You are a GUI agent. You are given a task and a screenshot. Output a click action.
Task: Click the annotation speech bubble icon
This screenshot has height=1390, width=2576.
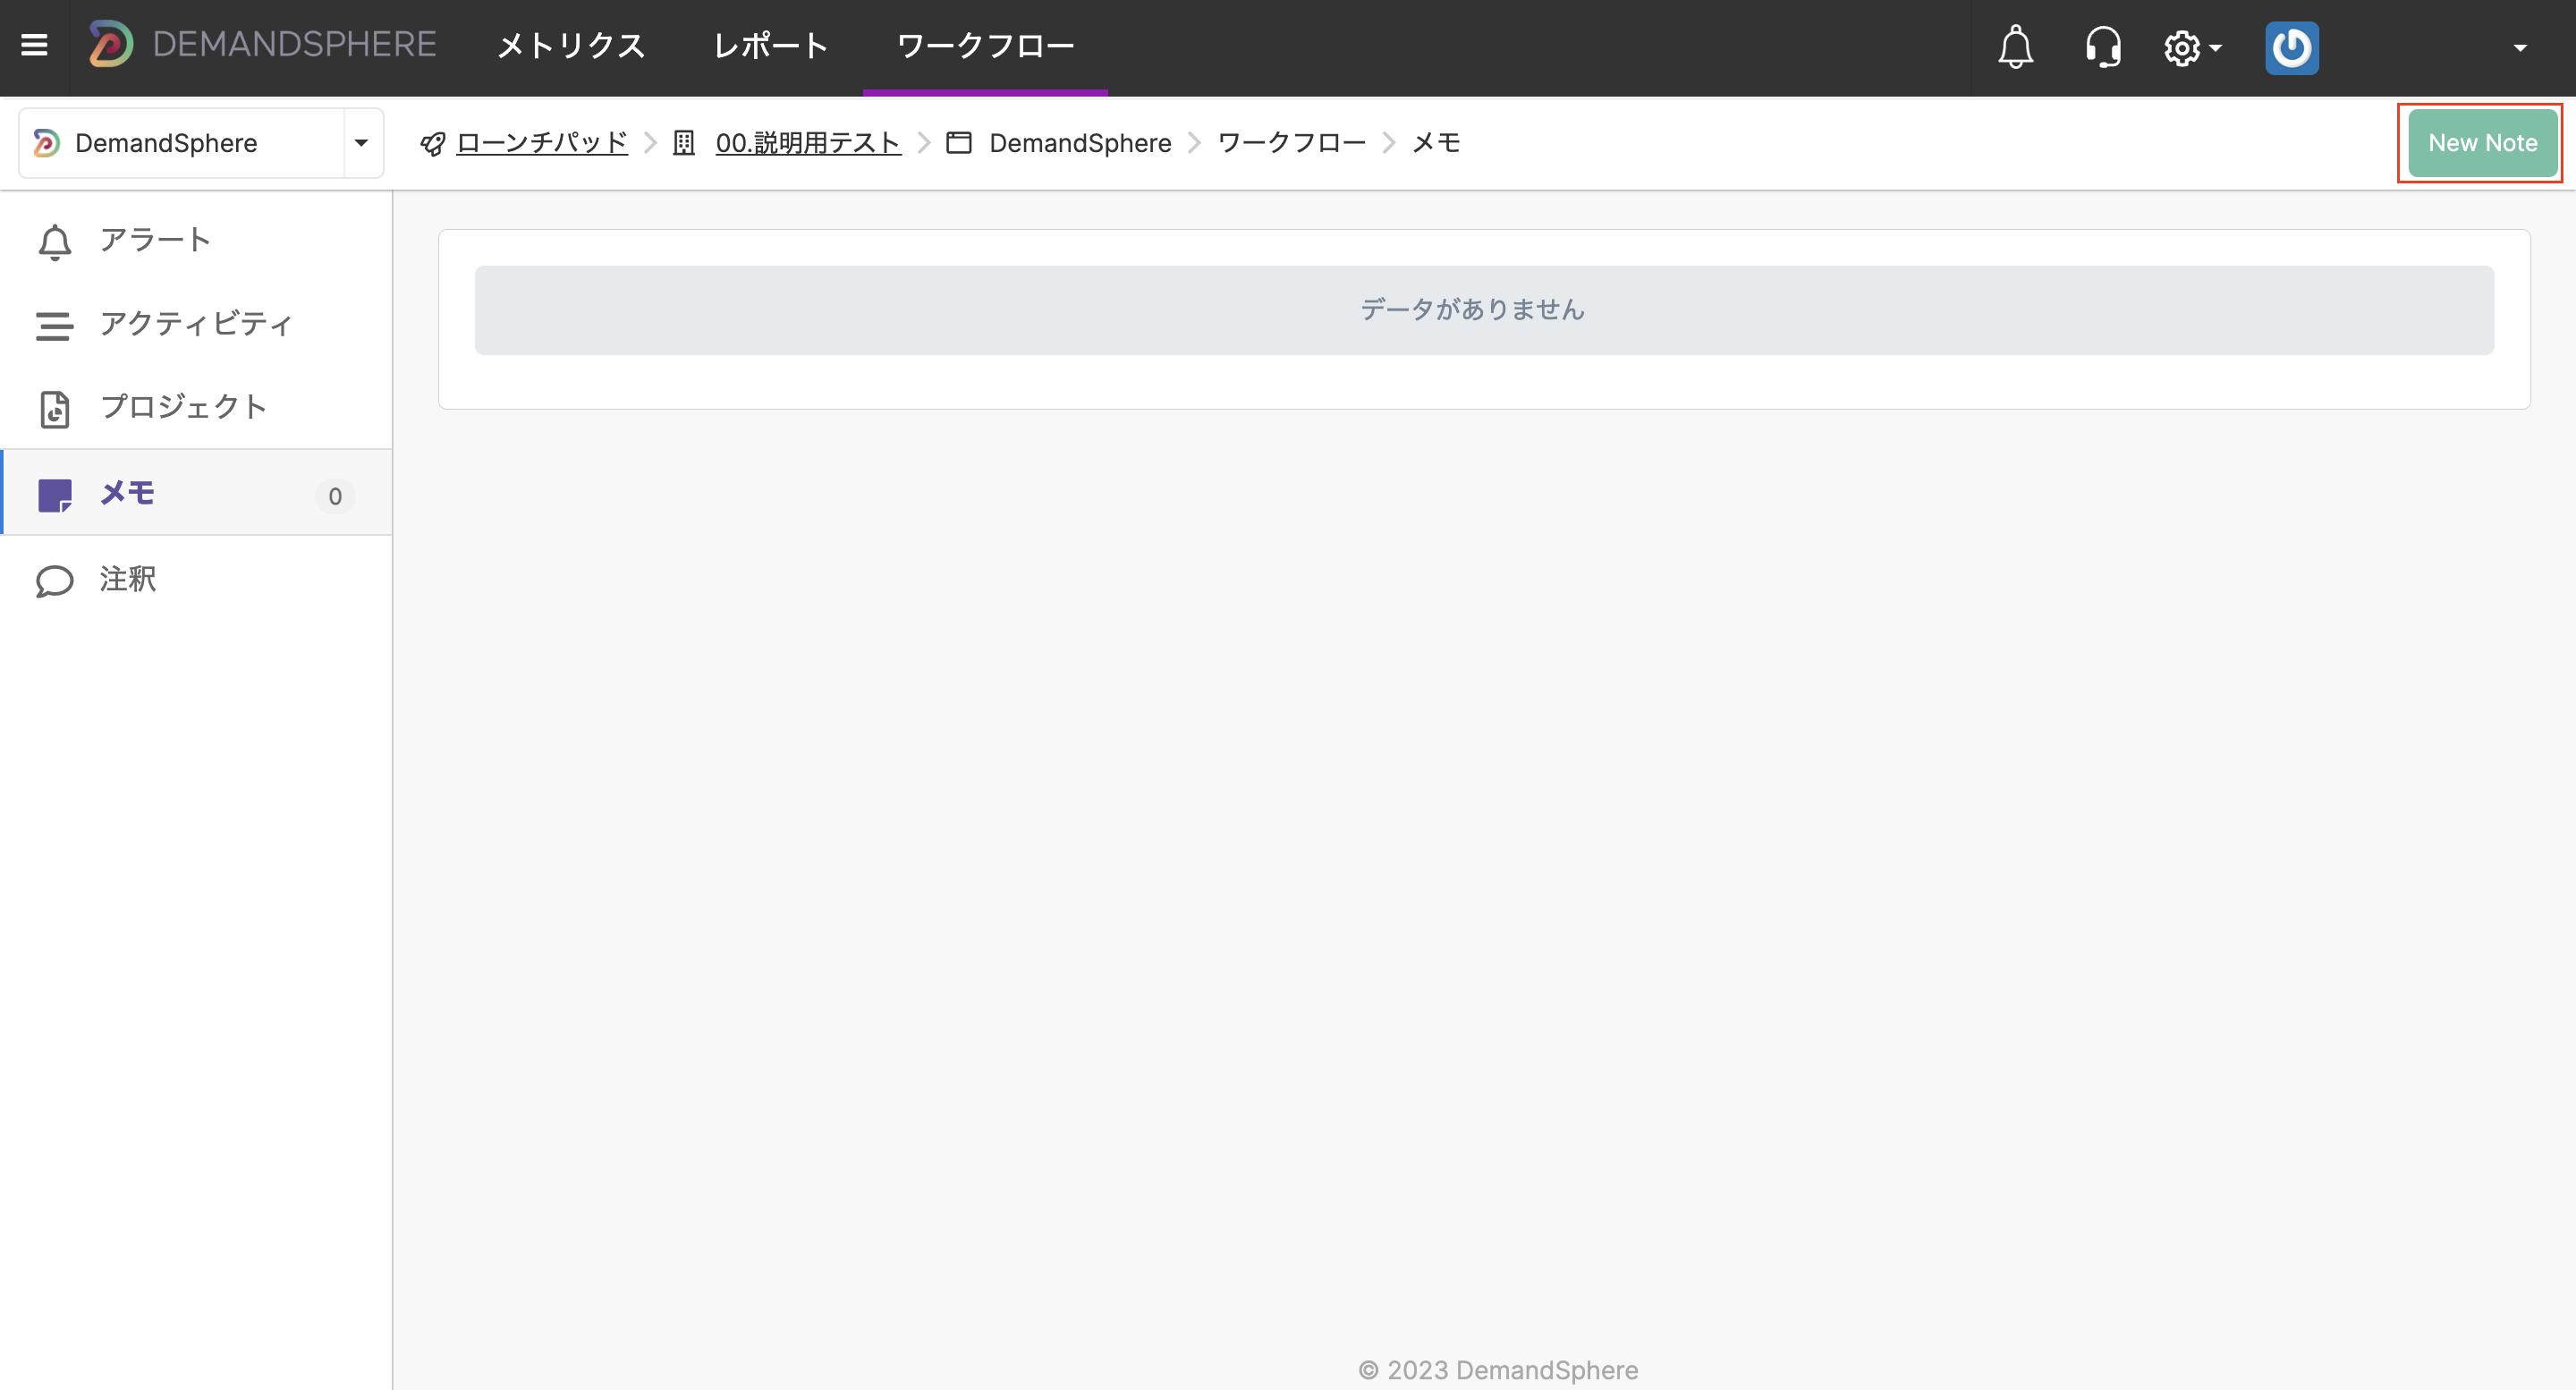point(54,581)
